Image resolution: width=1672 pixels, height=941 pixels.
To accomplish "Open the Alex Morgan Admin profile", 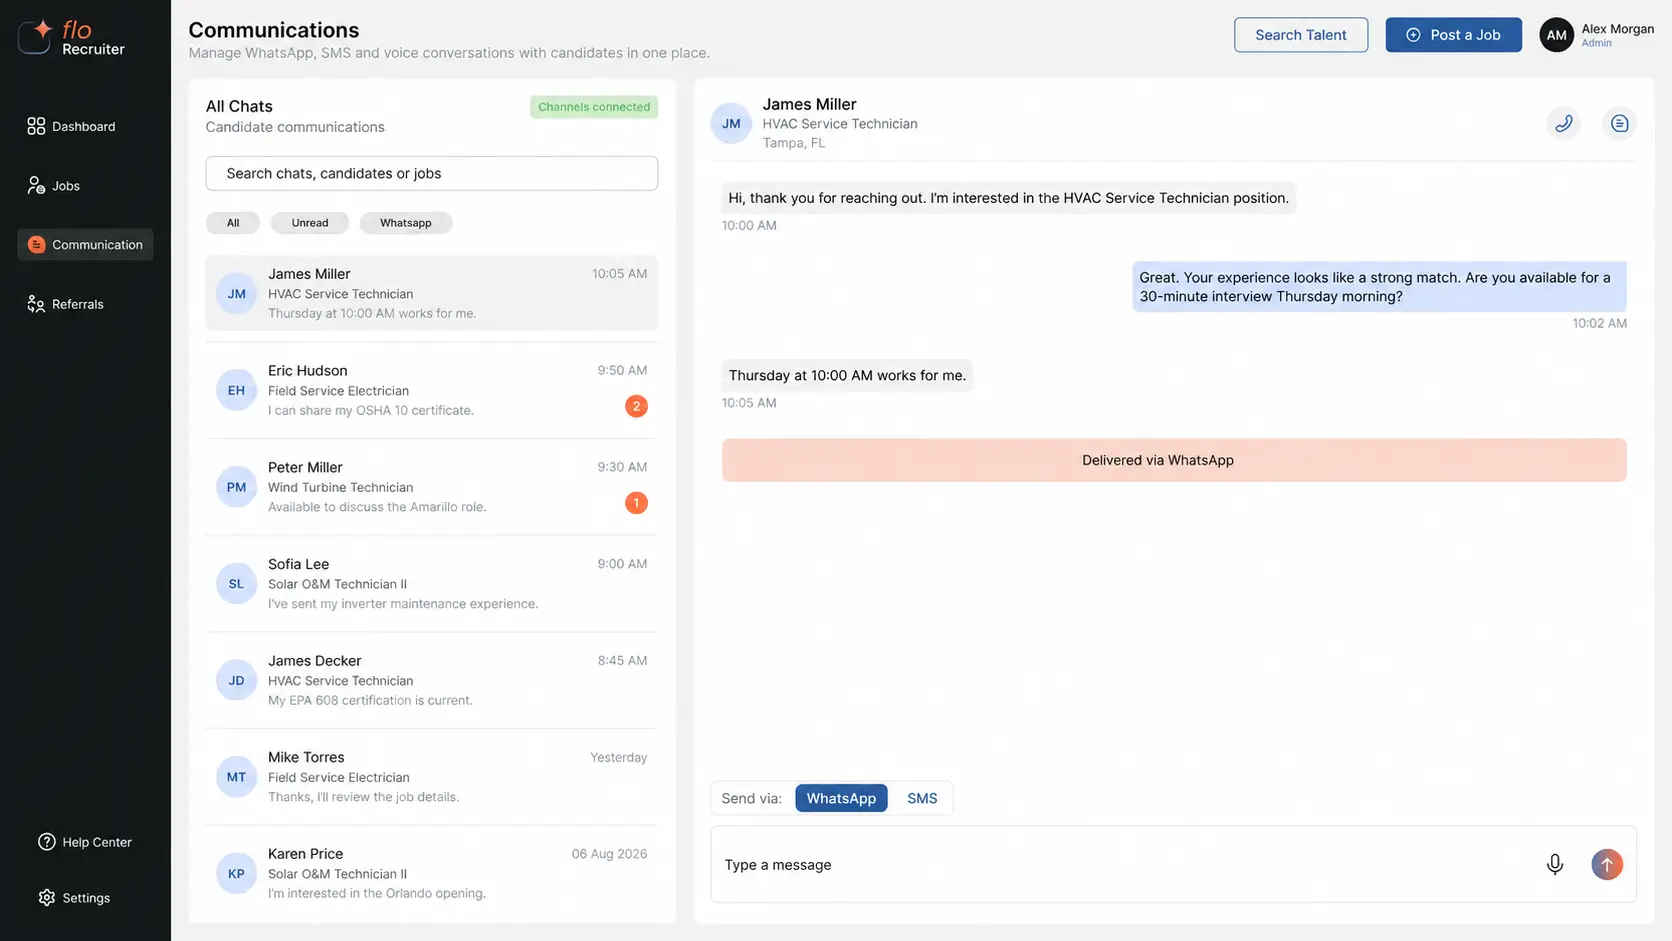I will point(1598,35).
